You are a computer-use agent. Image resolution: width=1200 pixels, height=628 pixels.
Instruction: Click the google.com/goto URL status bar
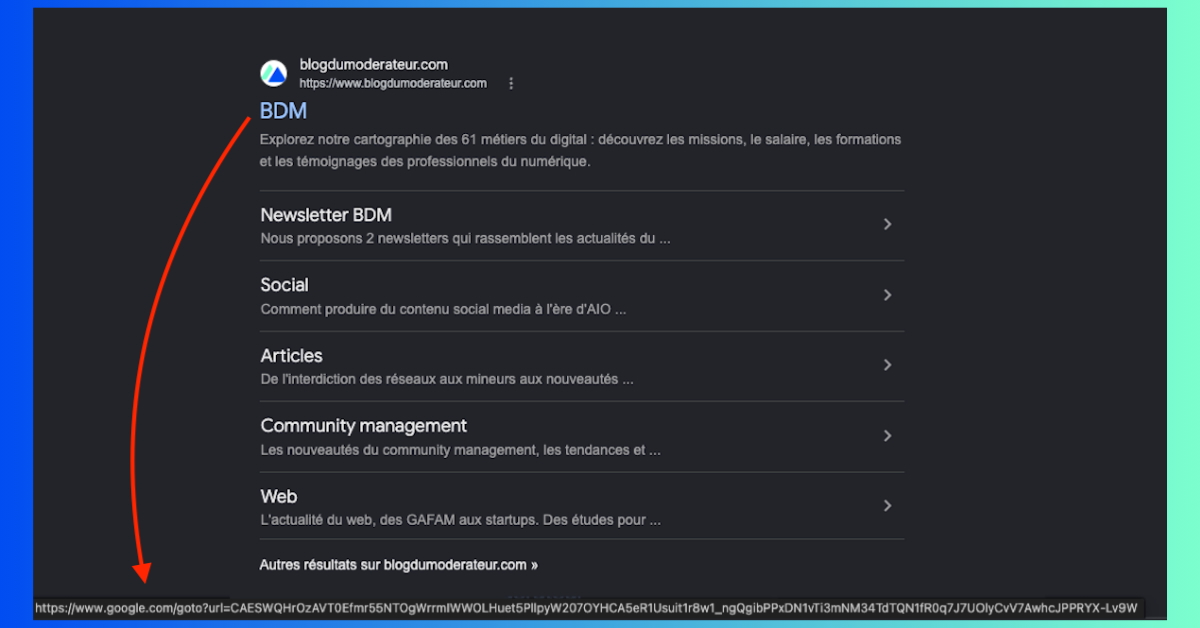[587, 608]
